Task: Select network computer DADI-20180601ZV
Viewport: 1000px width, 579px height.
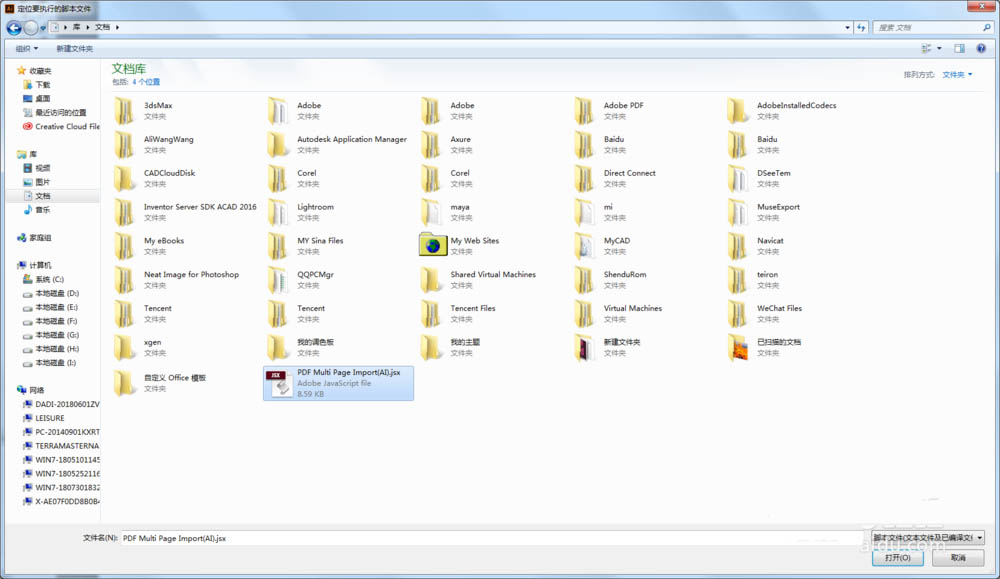Action: click(x=61, y=404)
